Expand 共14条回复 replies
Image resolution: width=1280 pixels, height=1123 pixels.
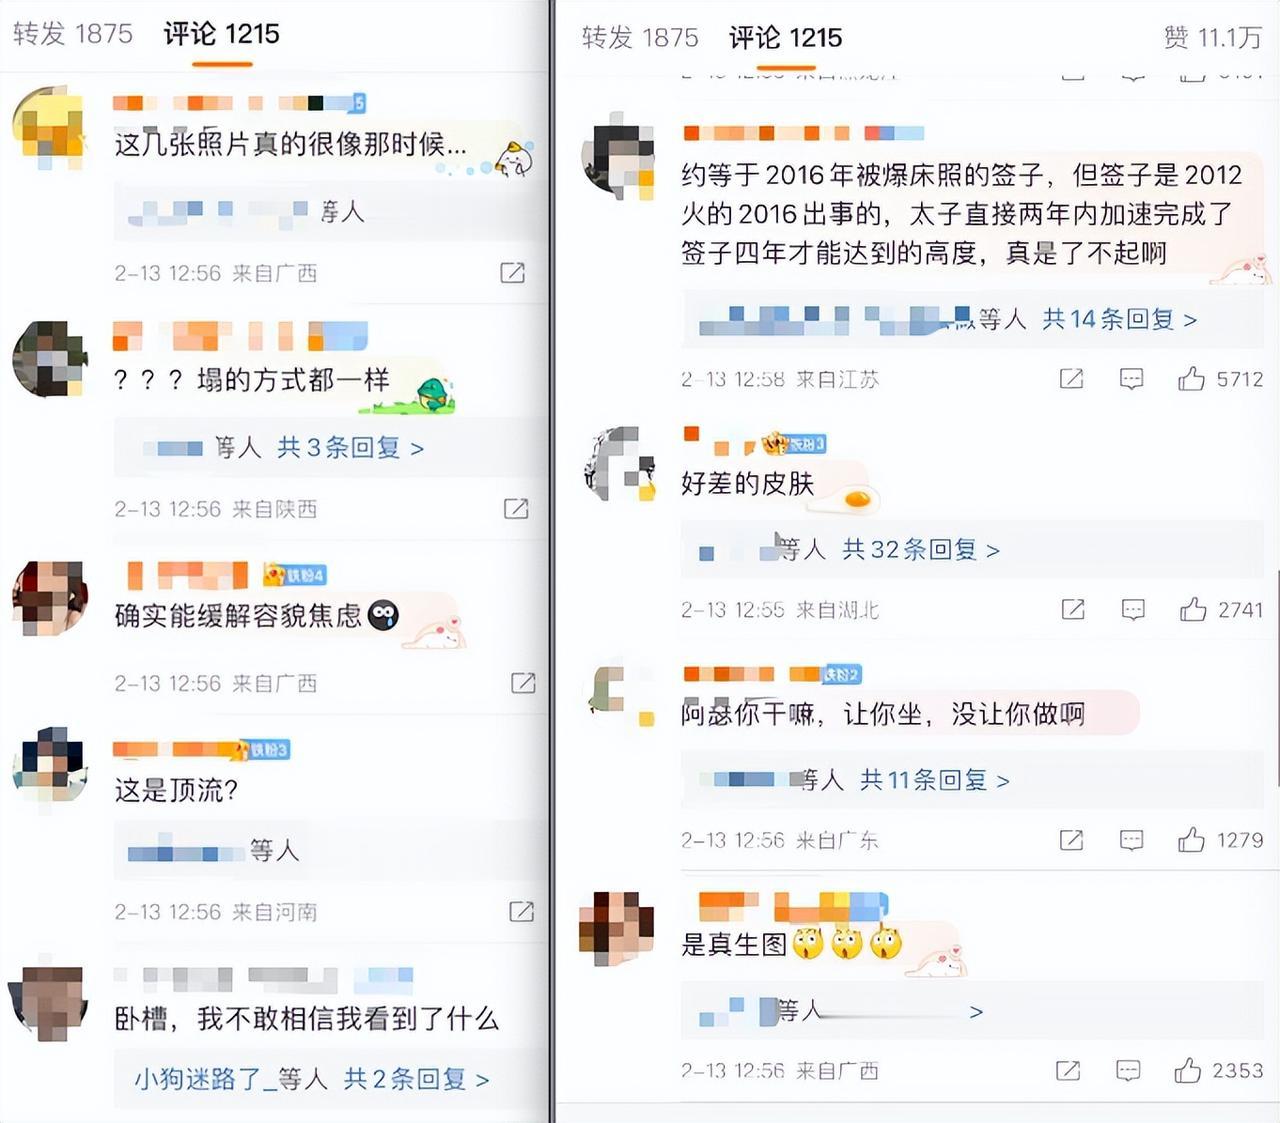(1119, 319)
